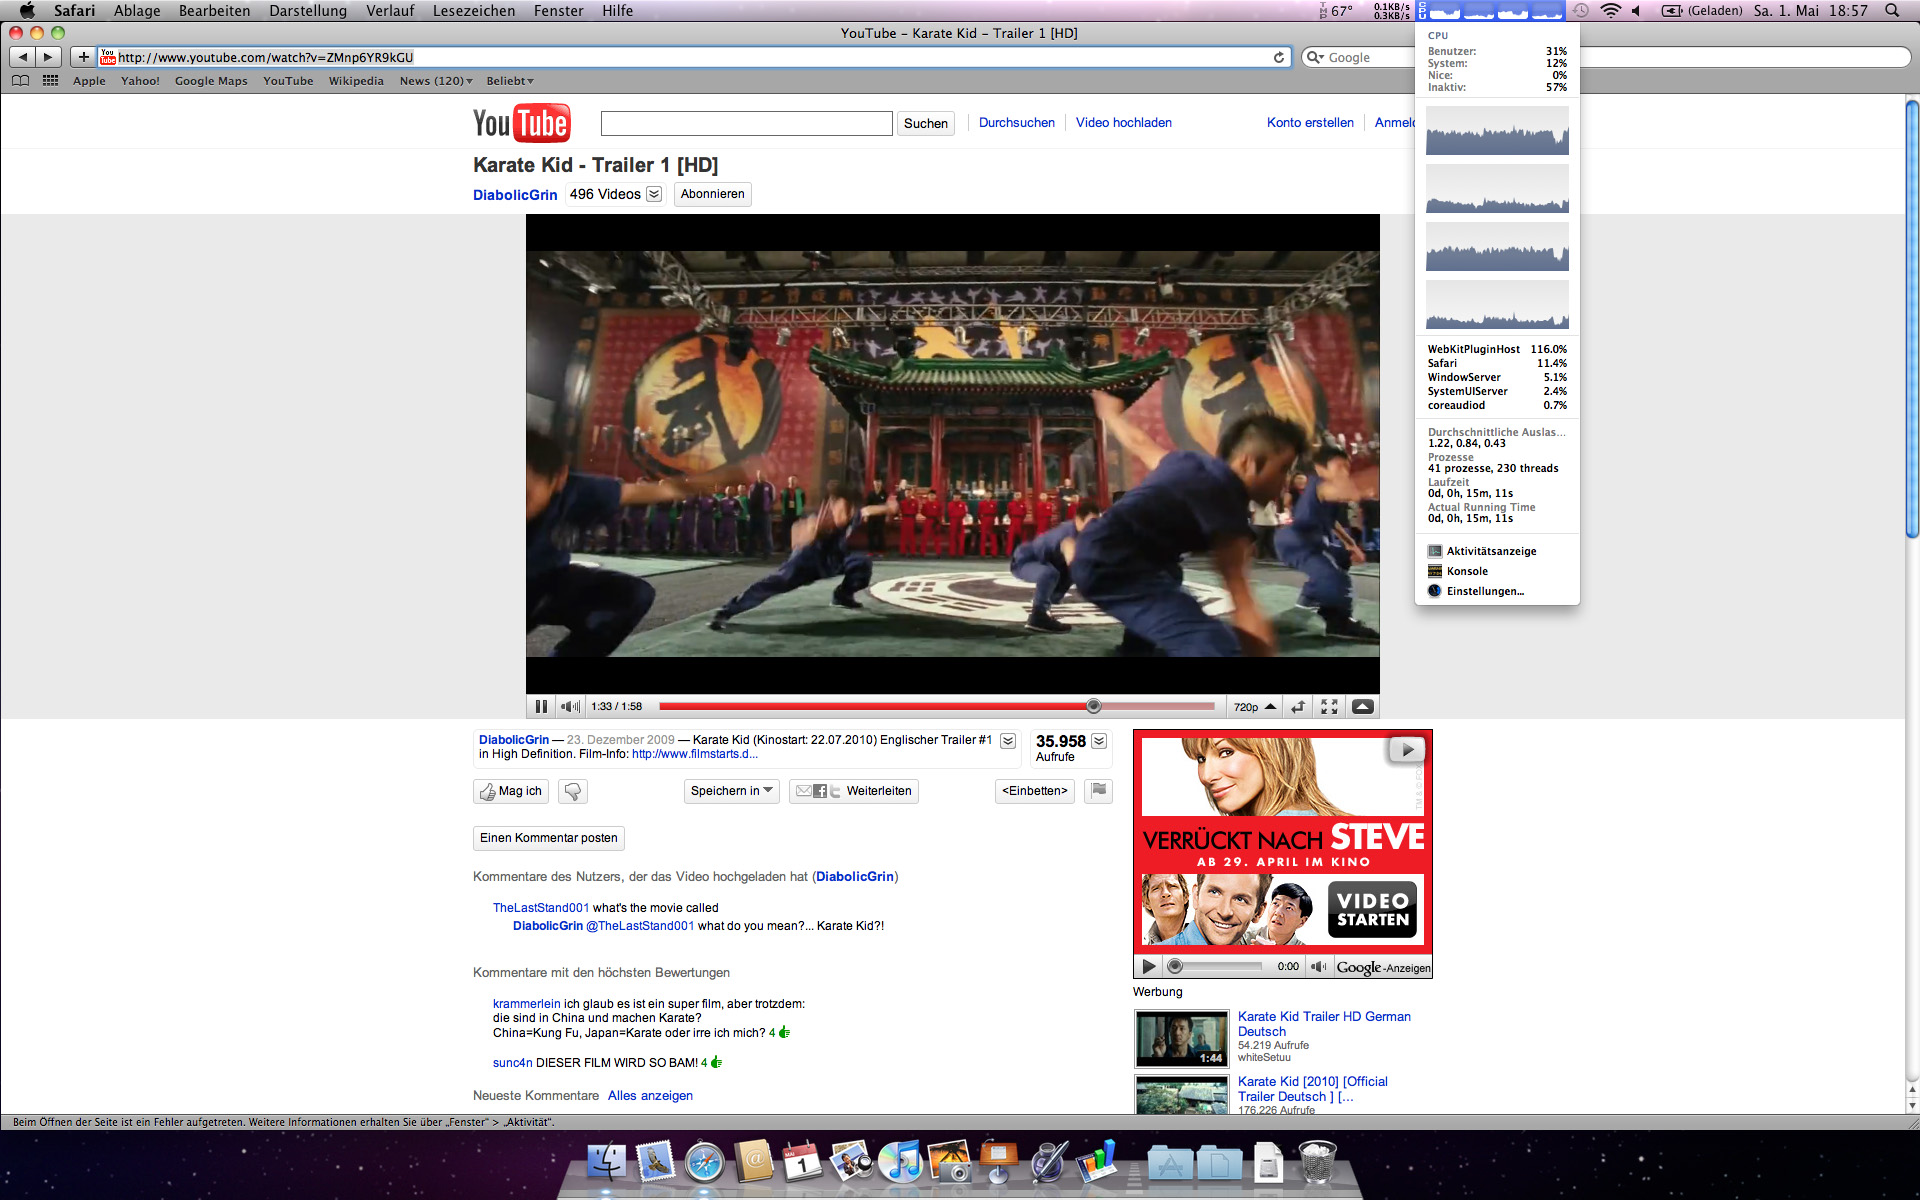The width and height of the screenshot is (1920, 1200).
Task: Open the Durchsuchen link
Action: 1016,122
